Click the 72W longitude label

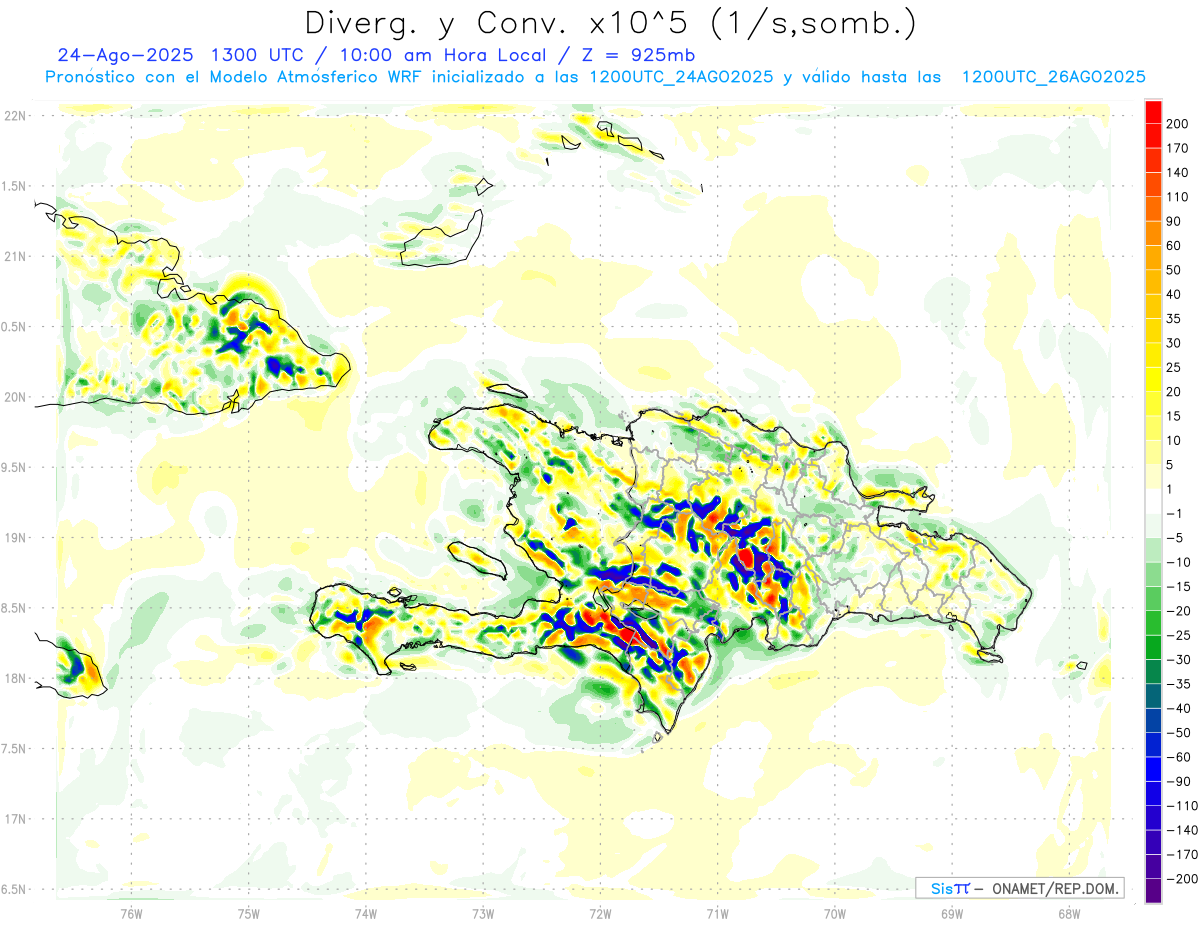pos(600,913)
